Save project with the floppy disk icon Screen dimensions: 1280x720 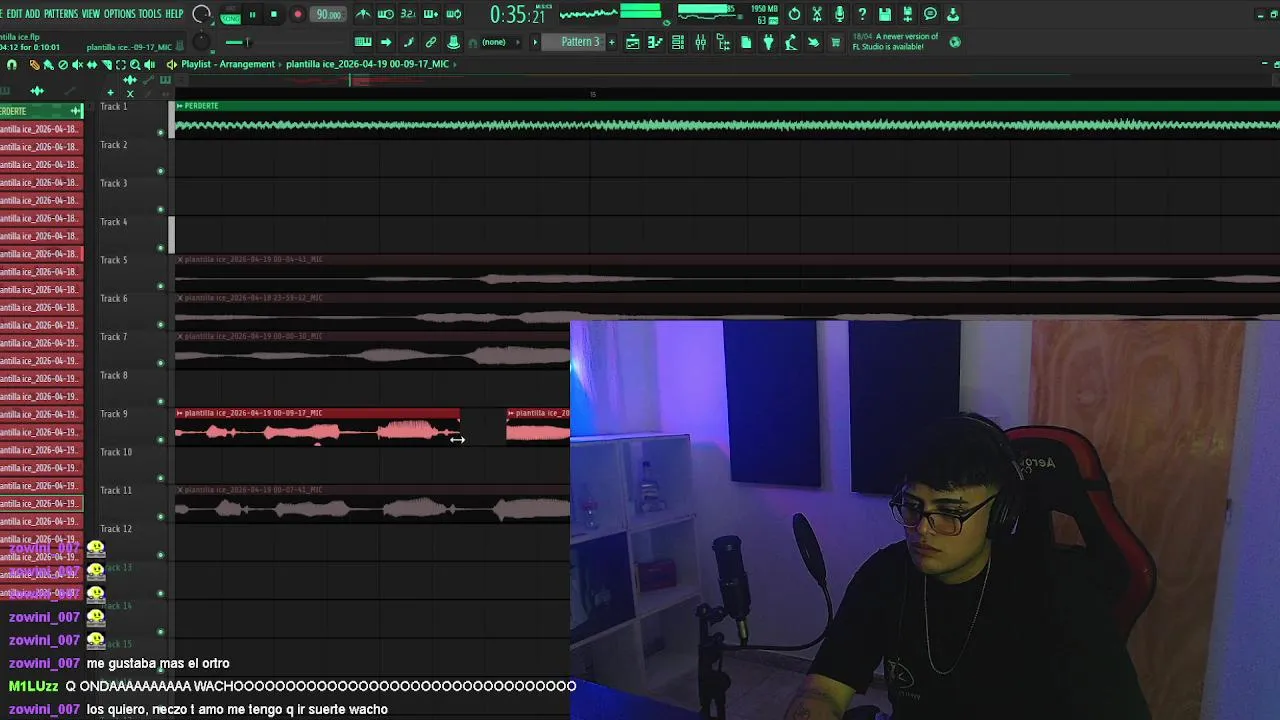pos(885,14)
